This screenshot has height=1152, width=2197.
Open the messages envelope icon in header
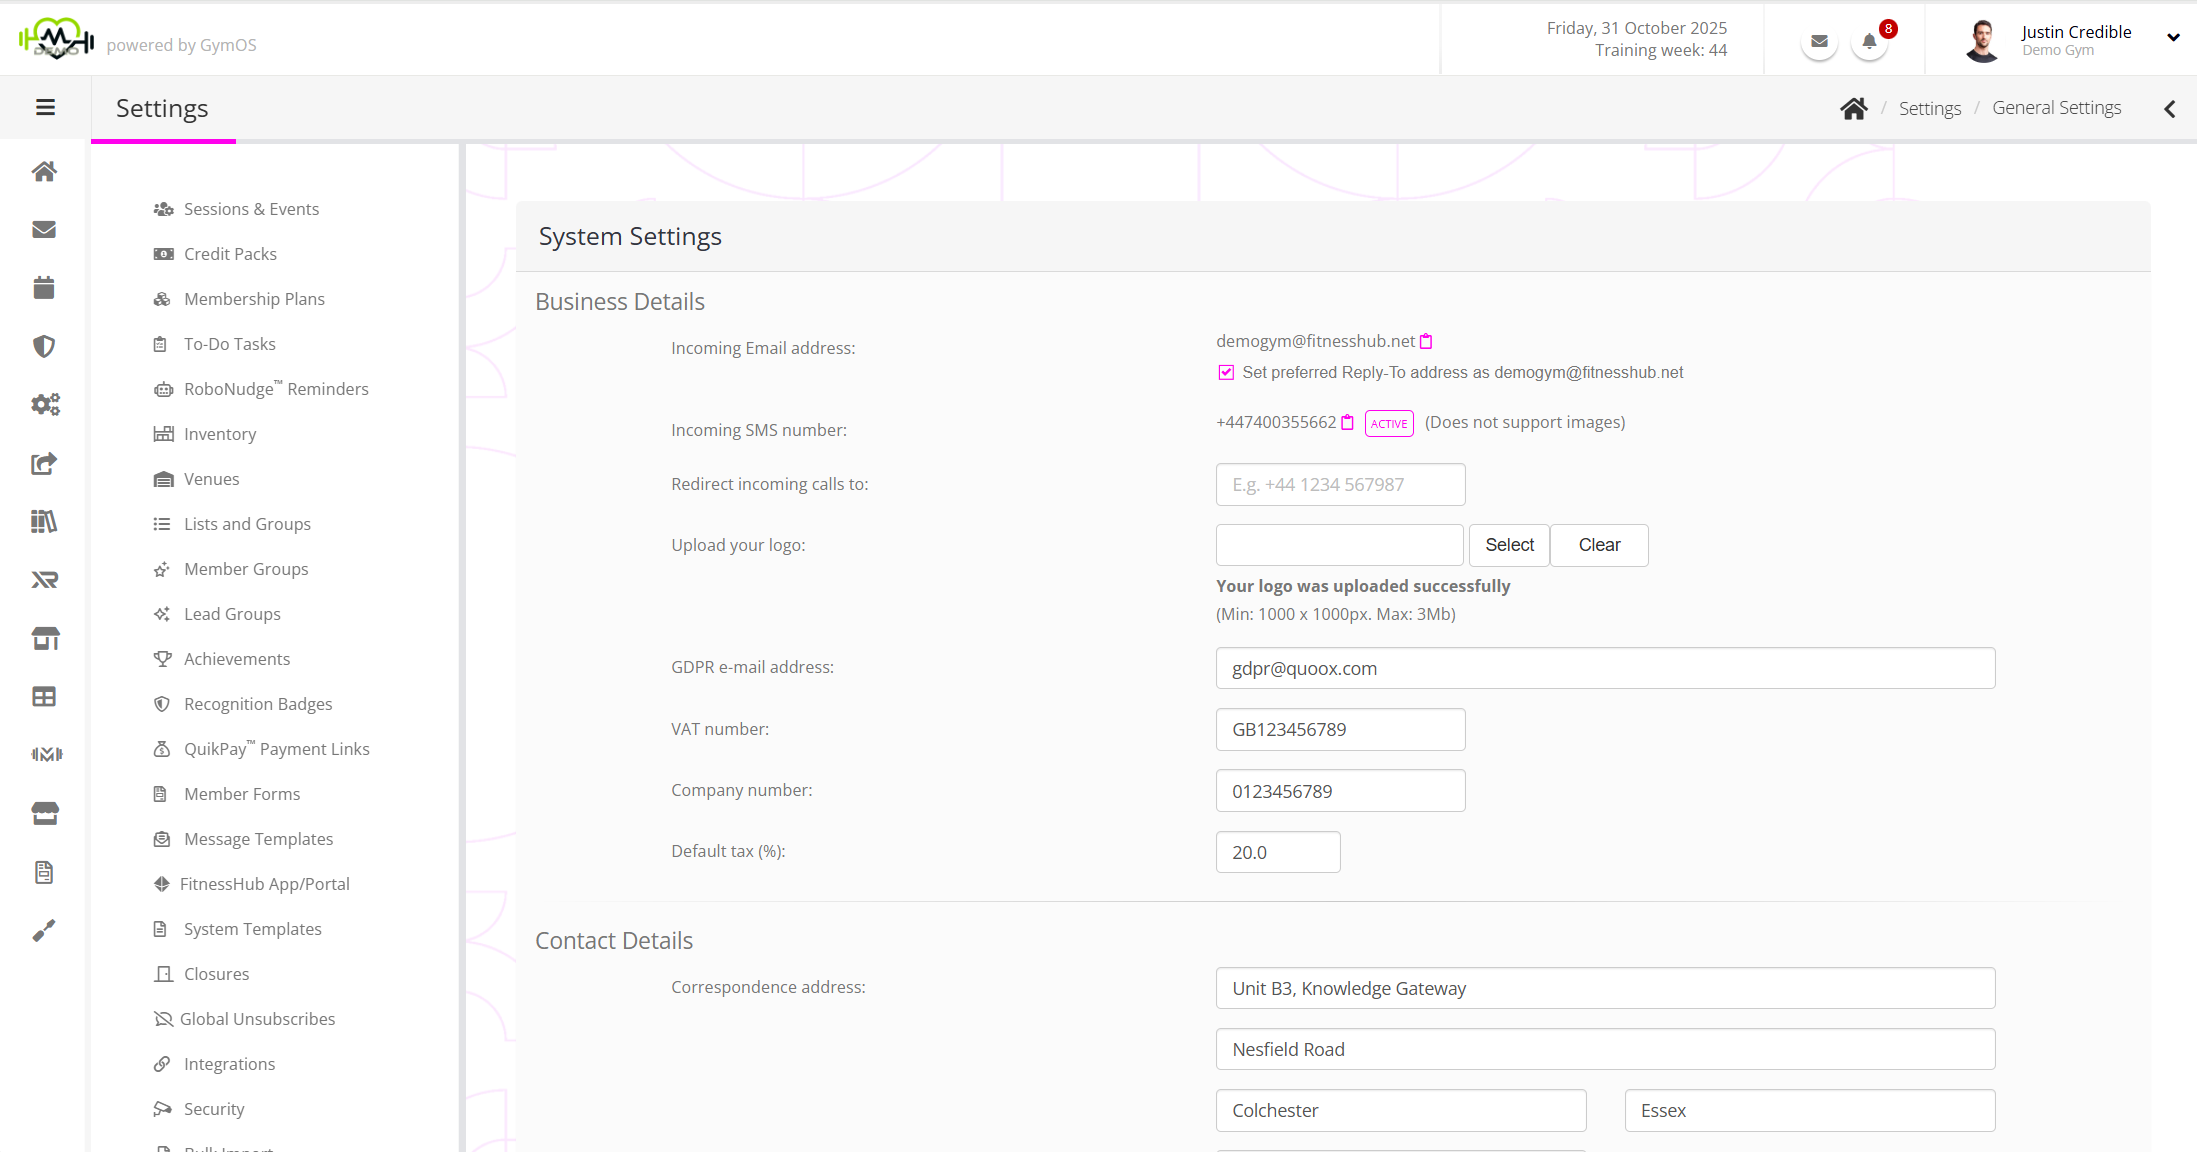(x=1819, y=42)
